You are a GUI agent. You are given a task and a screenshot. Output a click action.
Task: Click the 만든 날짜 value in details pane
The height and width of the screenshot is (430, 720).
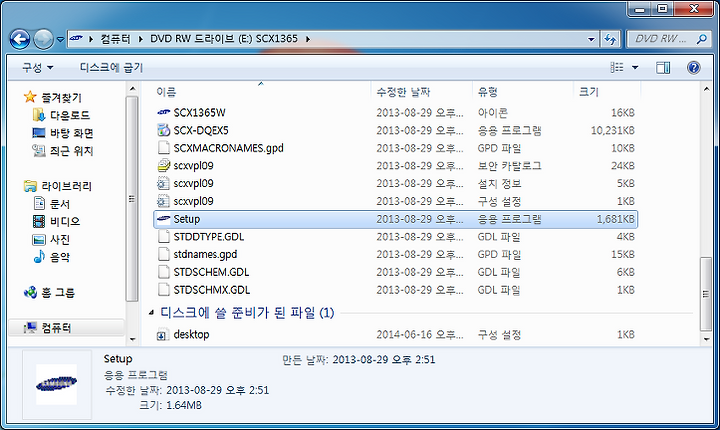click(383, 359)
